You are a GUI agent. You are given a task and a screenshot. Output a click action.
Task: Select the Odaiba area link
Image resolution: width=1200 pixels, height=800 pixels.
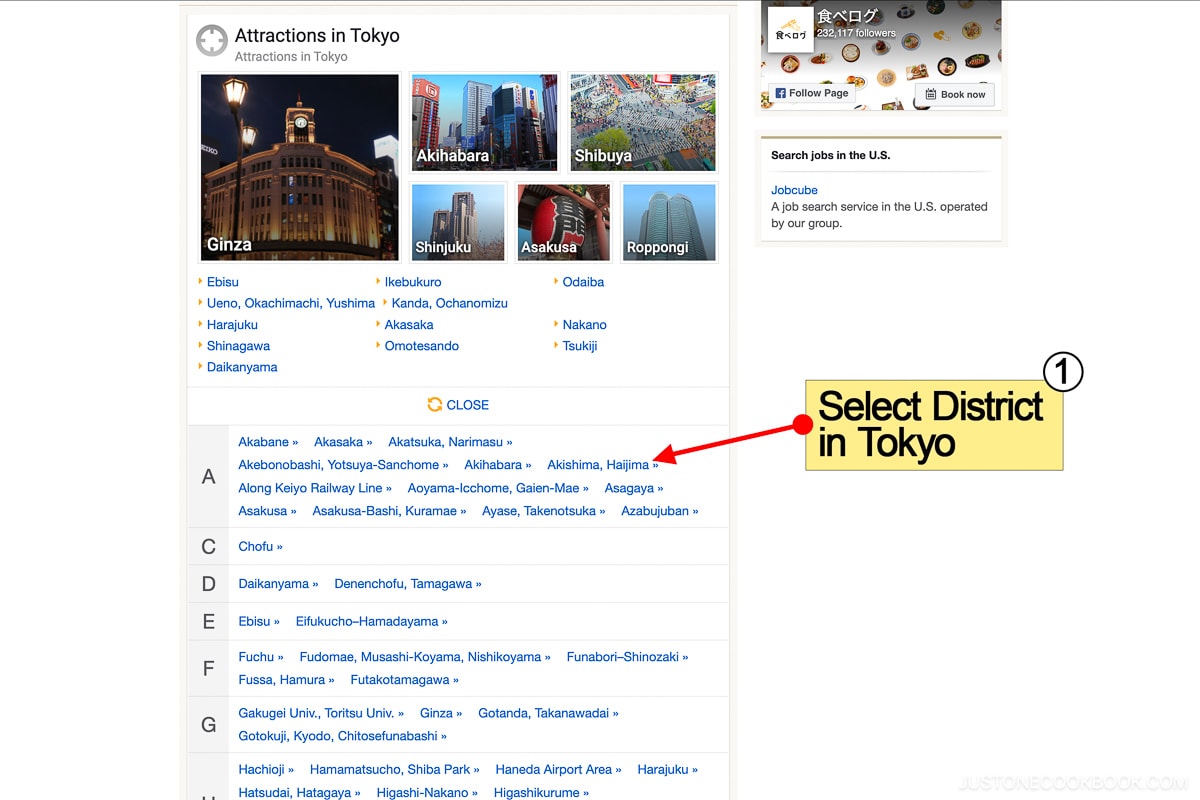pyautogui.click(x=583, y=282)
